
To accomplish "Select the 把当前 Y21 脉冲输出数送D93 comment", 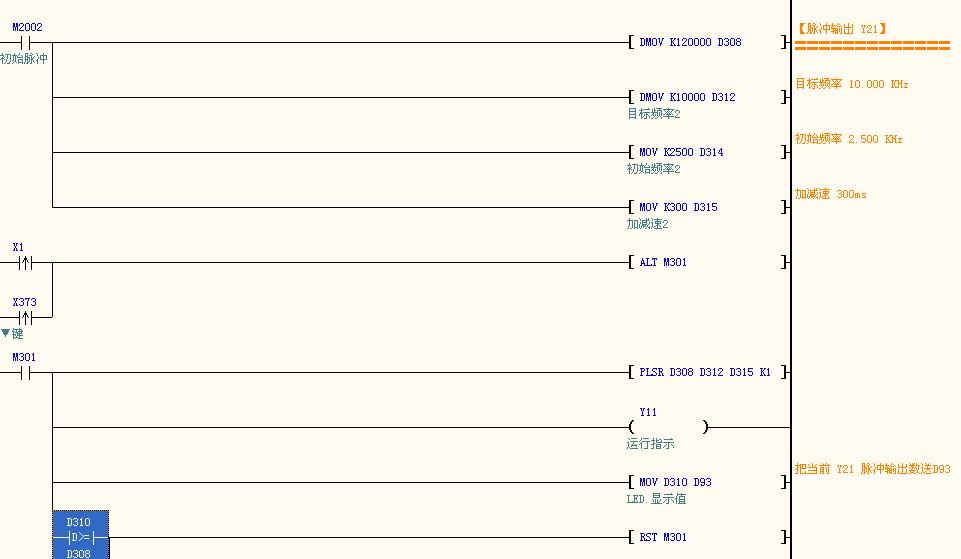I will (x=872, y=469).
